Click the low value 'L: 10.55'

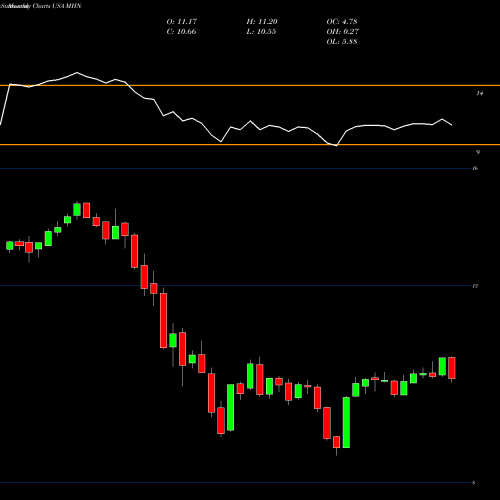[261, 32]
